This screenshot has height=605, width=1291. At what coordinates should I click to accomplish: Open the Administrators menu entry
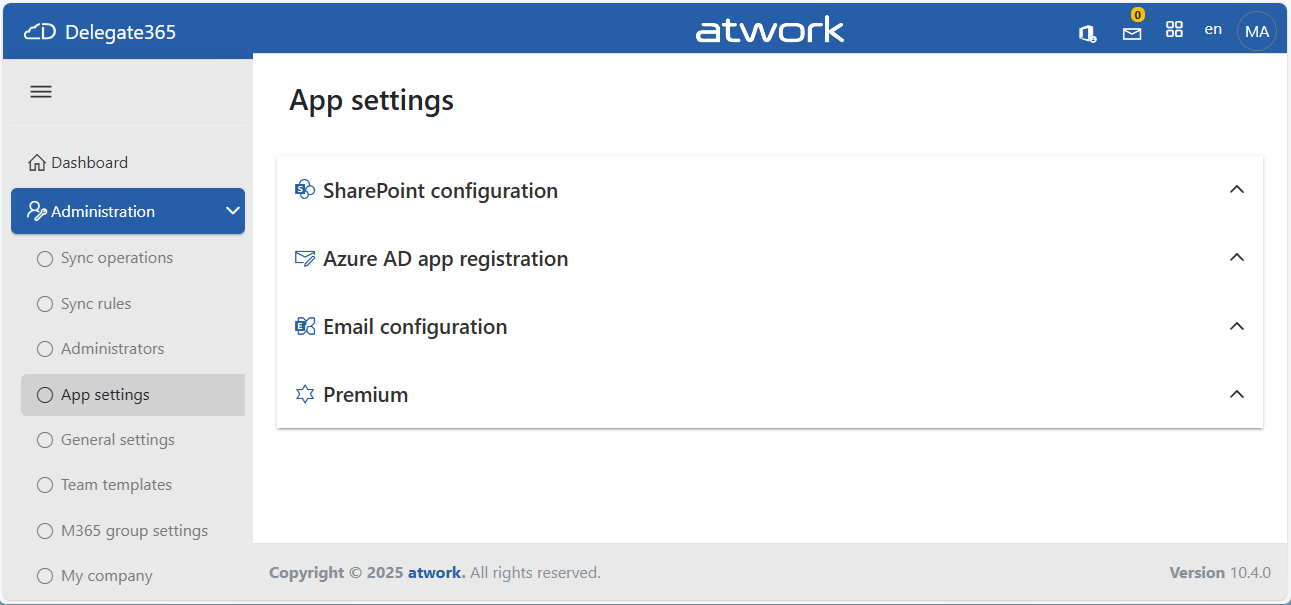click(x=112, y=349)
